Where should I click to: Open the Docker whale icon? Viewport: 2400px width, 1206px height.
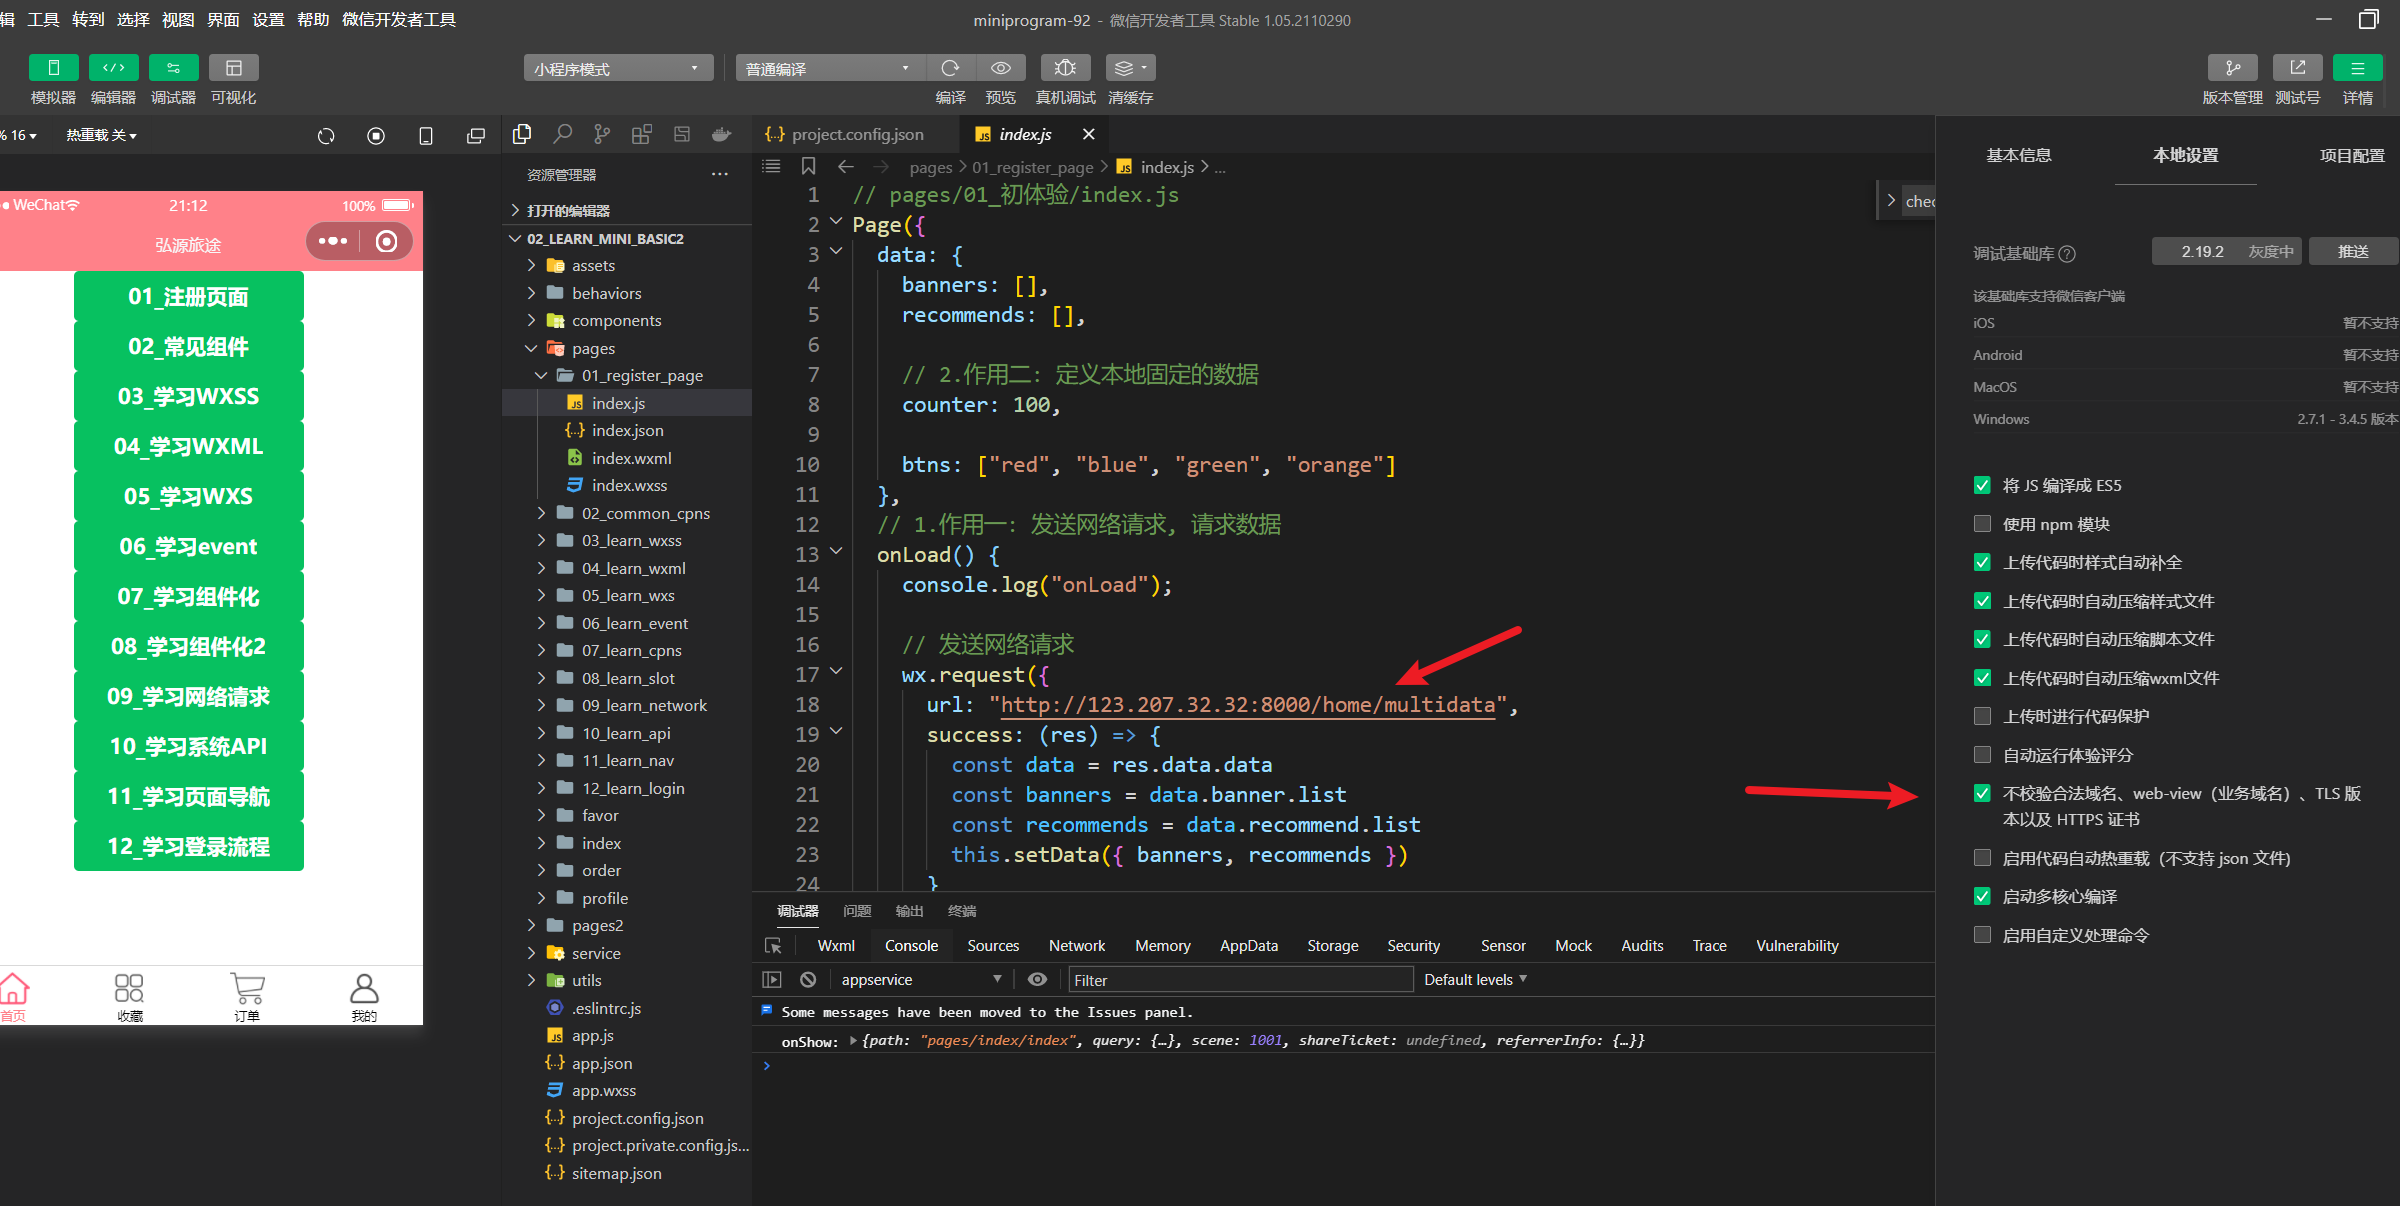pyautogui.click(x=722, y=134)
